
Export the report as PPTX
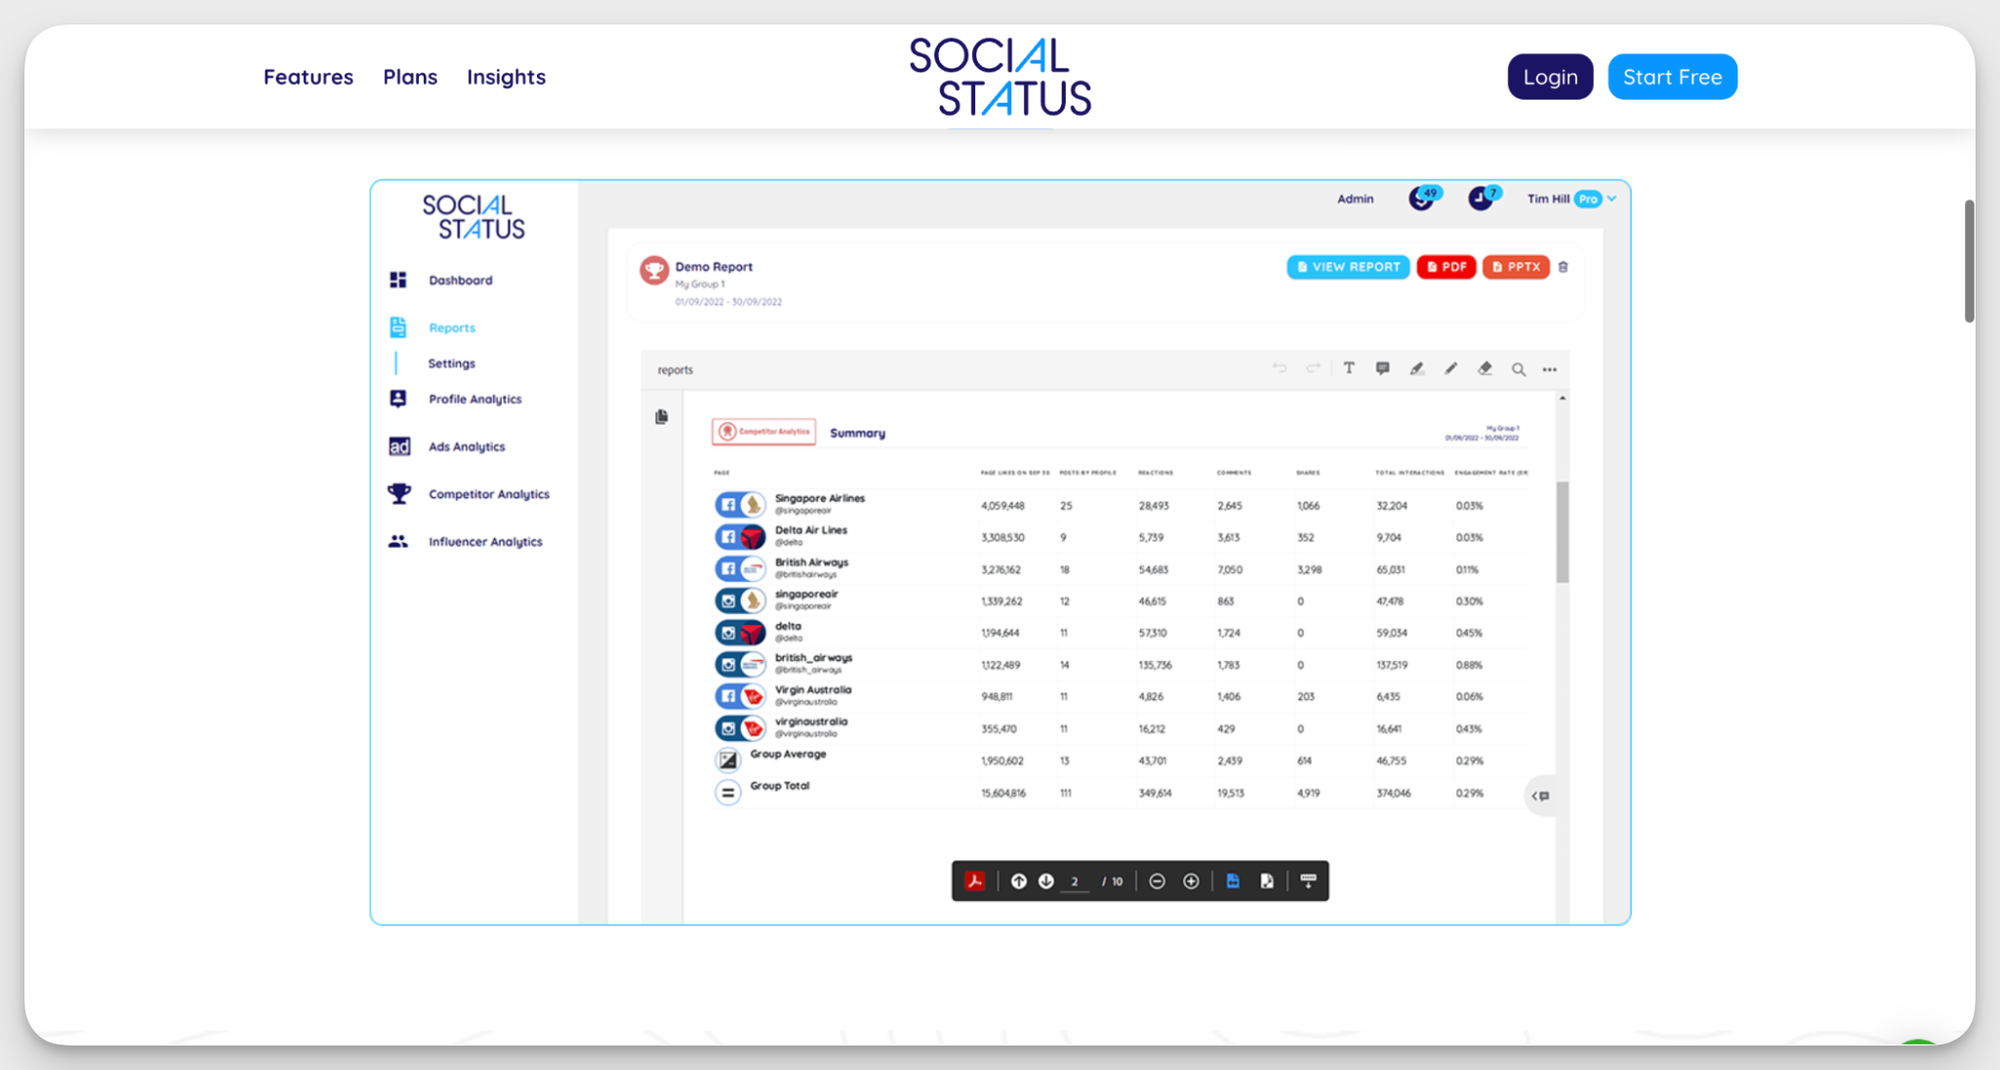1516,267
